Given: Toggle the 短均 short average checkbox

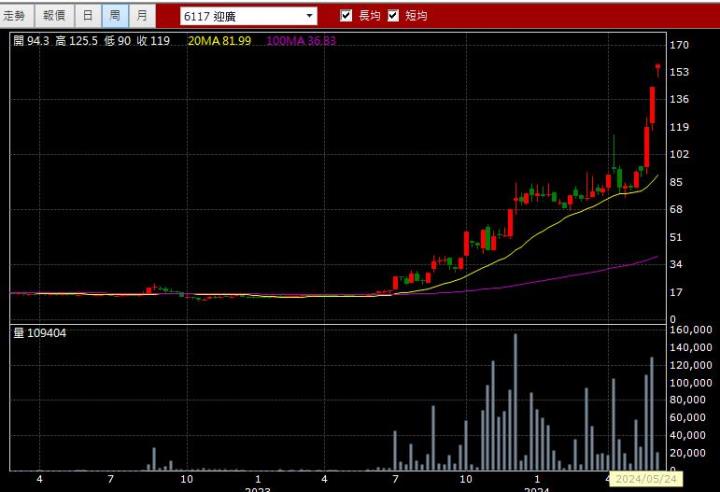Looking at the screenshot, I should pyautogui.click(x=393, y=15).
